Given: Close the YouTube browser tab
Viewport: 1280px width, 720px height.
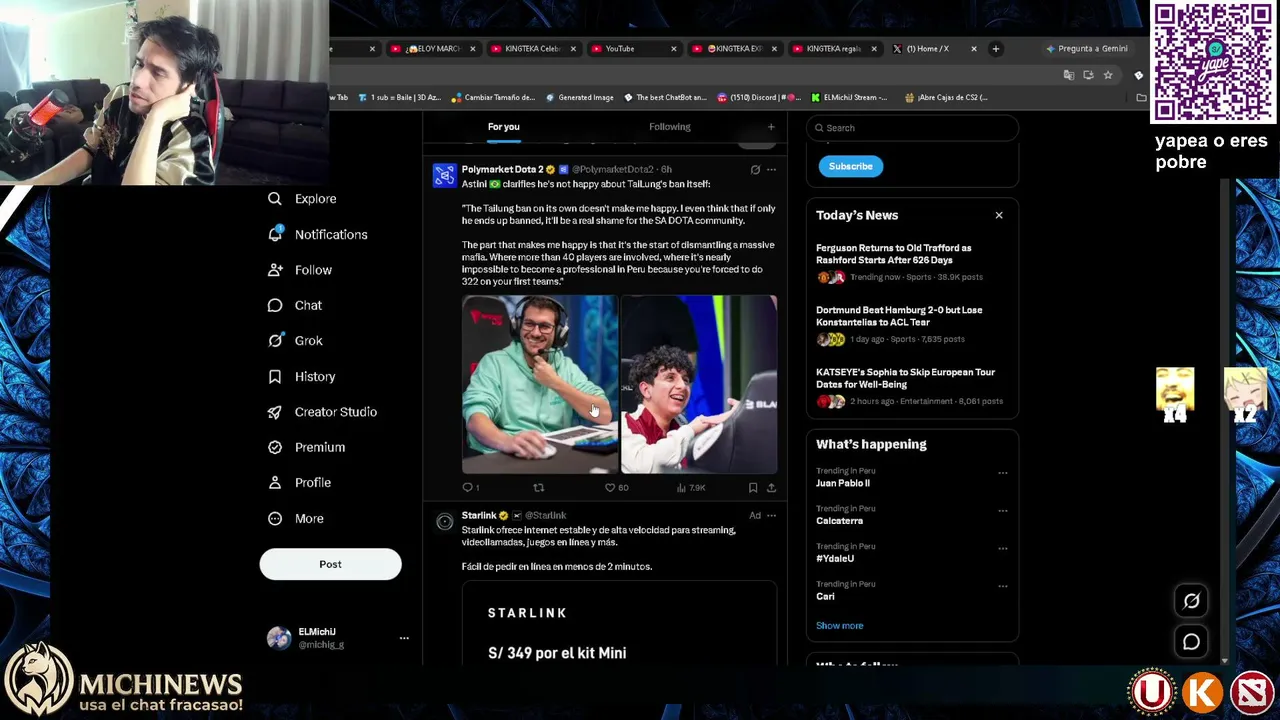Looking at the screenshot, I should [x=673, y=48].
